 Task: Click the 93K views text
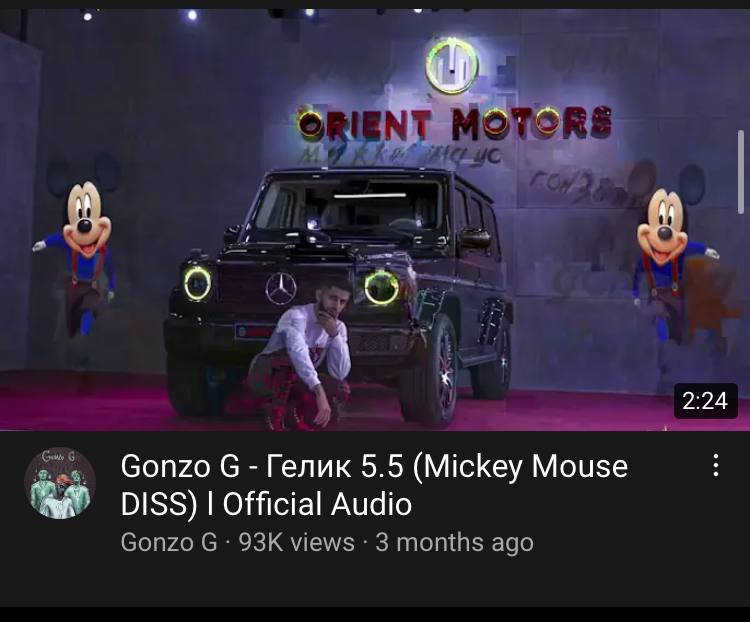(297, 542)
